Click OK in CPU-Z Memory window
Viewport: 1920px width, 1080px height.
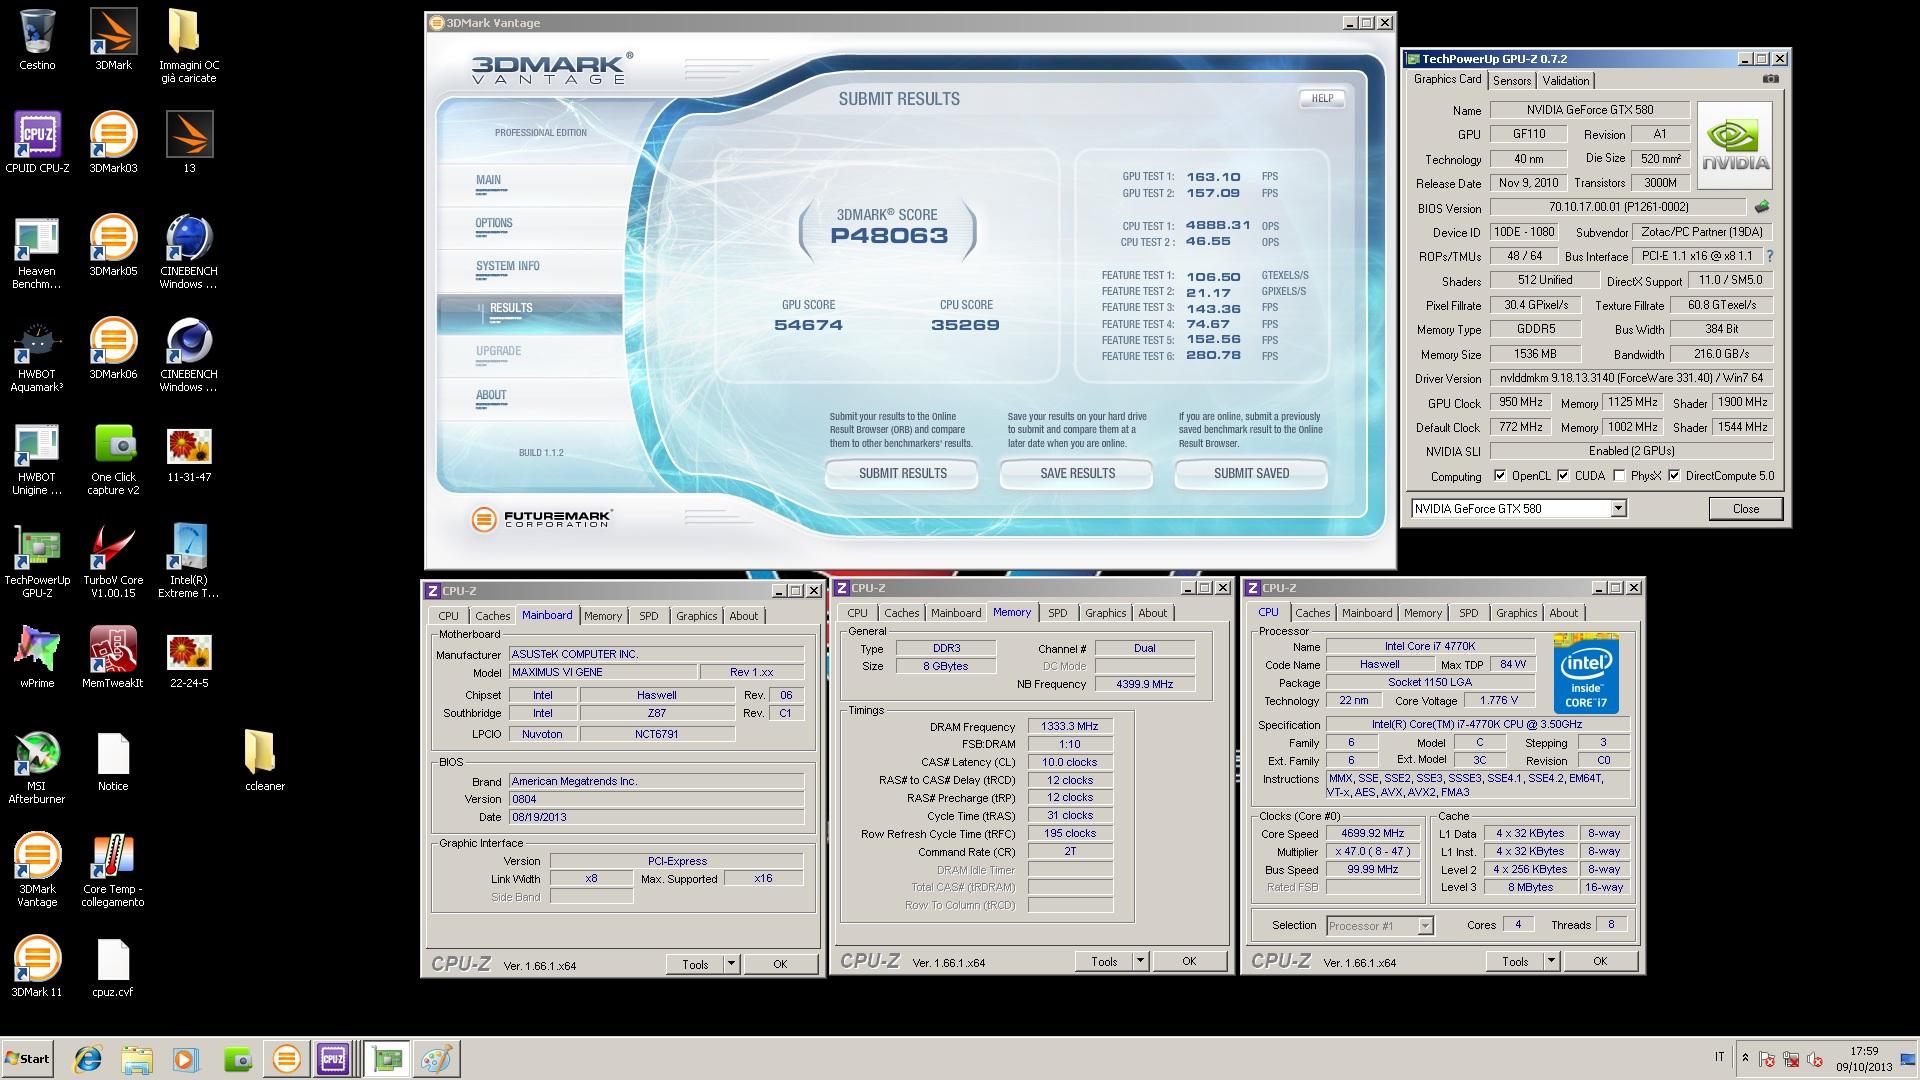[1189, 961]
